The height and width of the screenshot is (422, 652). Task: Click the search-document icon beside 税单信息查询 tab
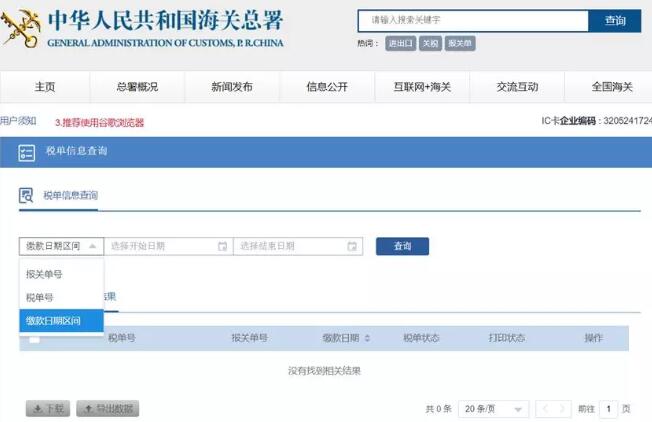coord(27,195)
